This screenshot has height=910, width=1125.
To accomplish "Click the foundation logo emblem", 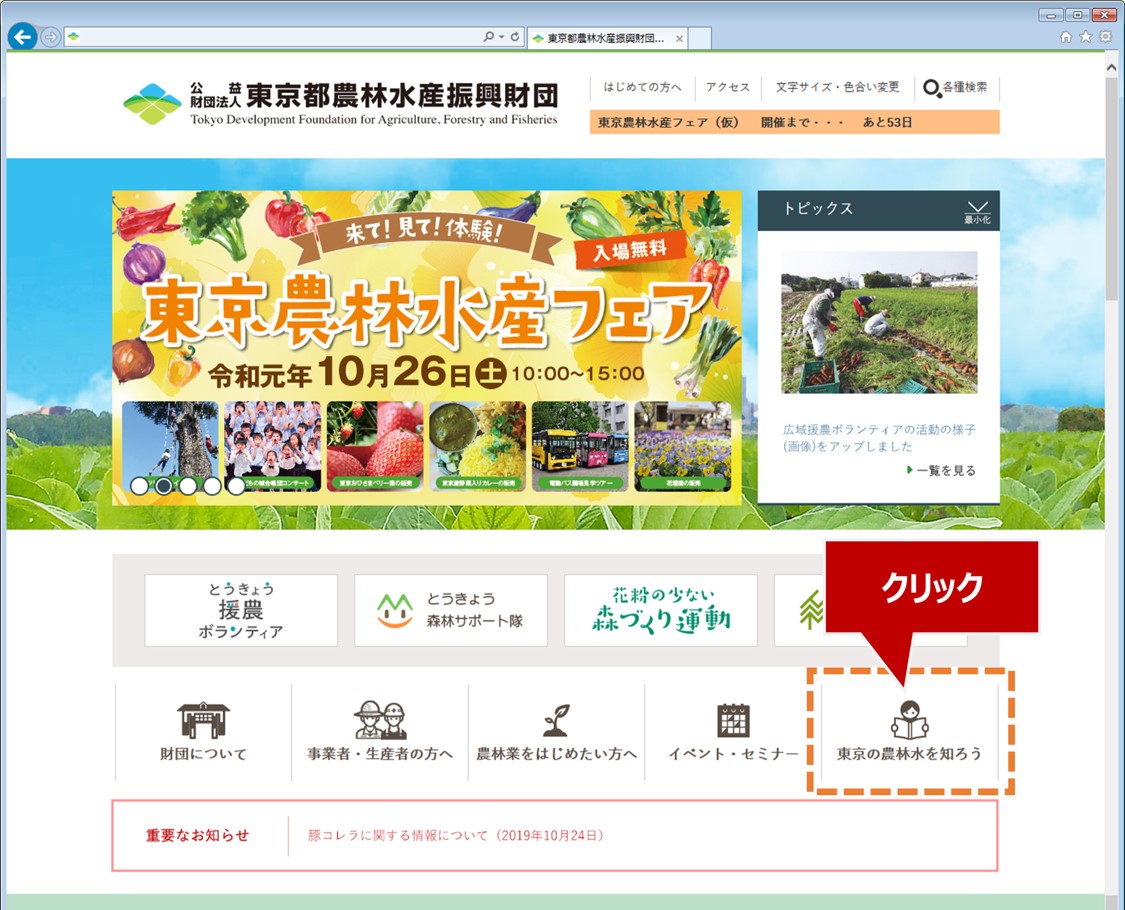I will 152,103.
